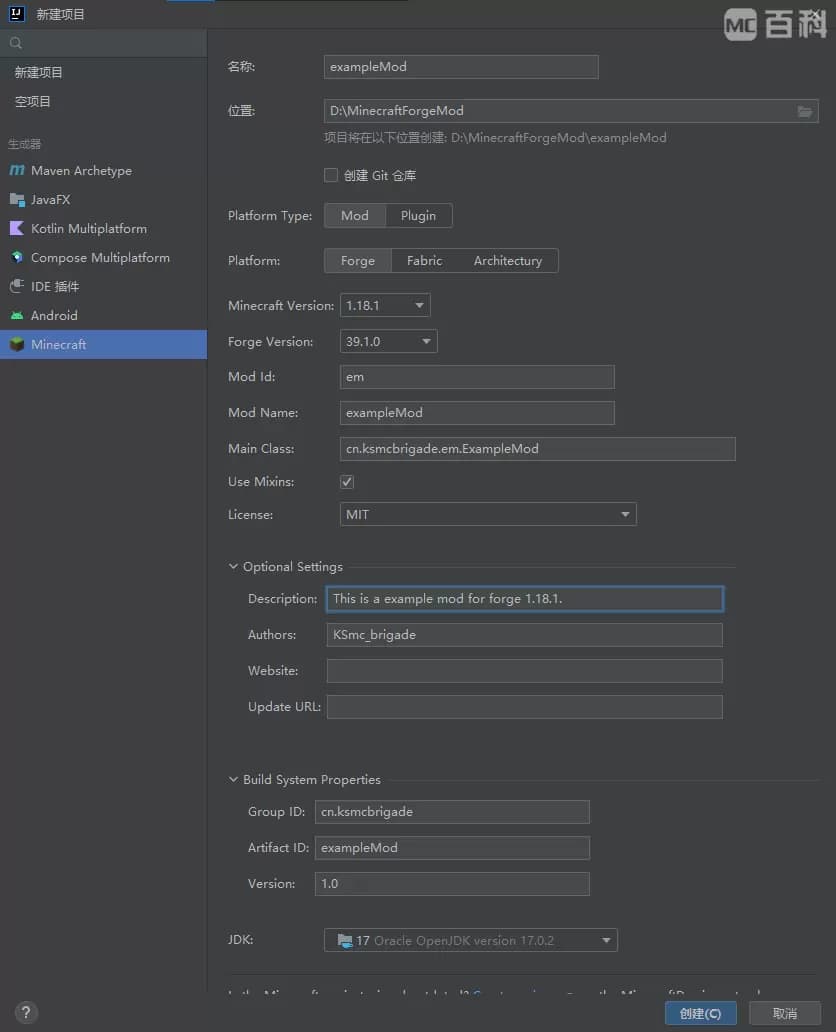This screenshot has height=1032, width=836.
Task: Choose the Fabric platform
Action: [x=425, y=261]
